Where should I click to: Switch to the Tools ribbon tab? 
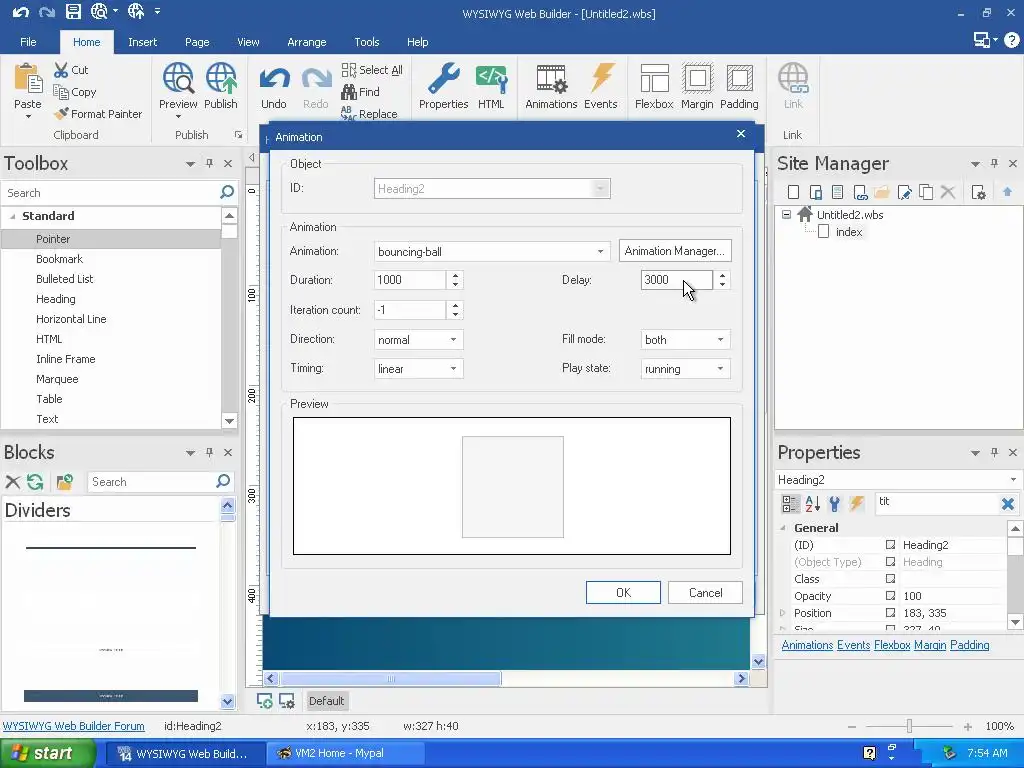[366, 42]
